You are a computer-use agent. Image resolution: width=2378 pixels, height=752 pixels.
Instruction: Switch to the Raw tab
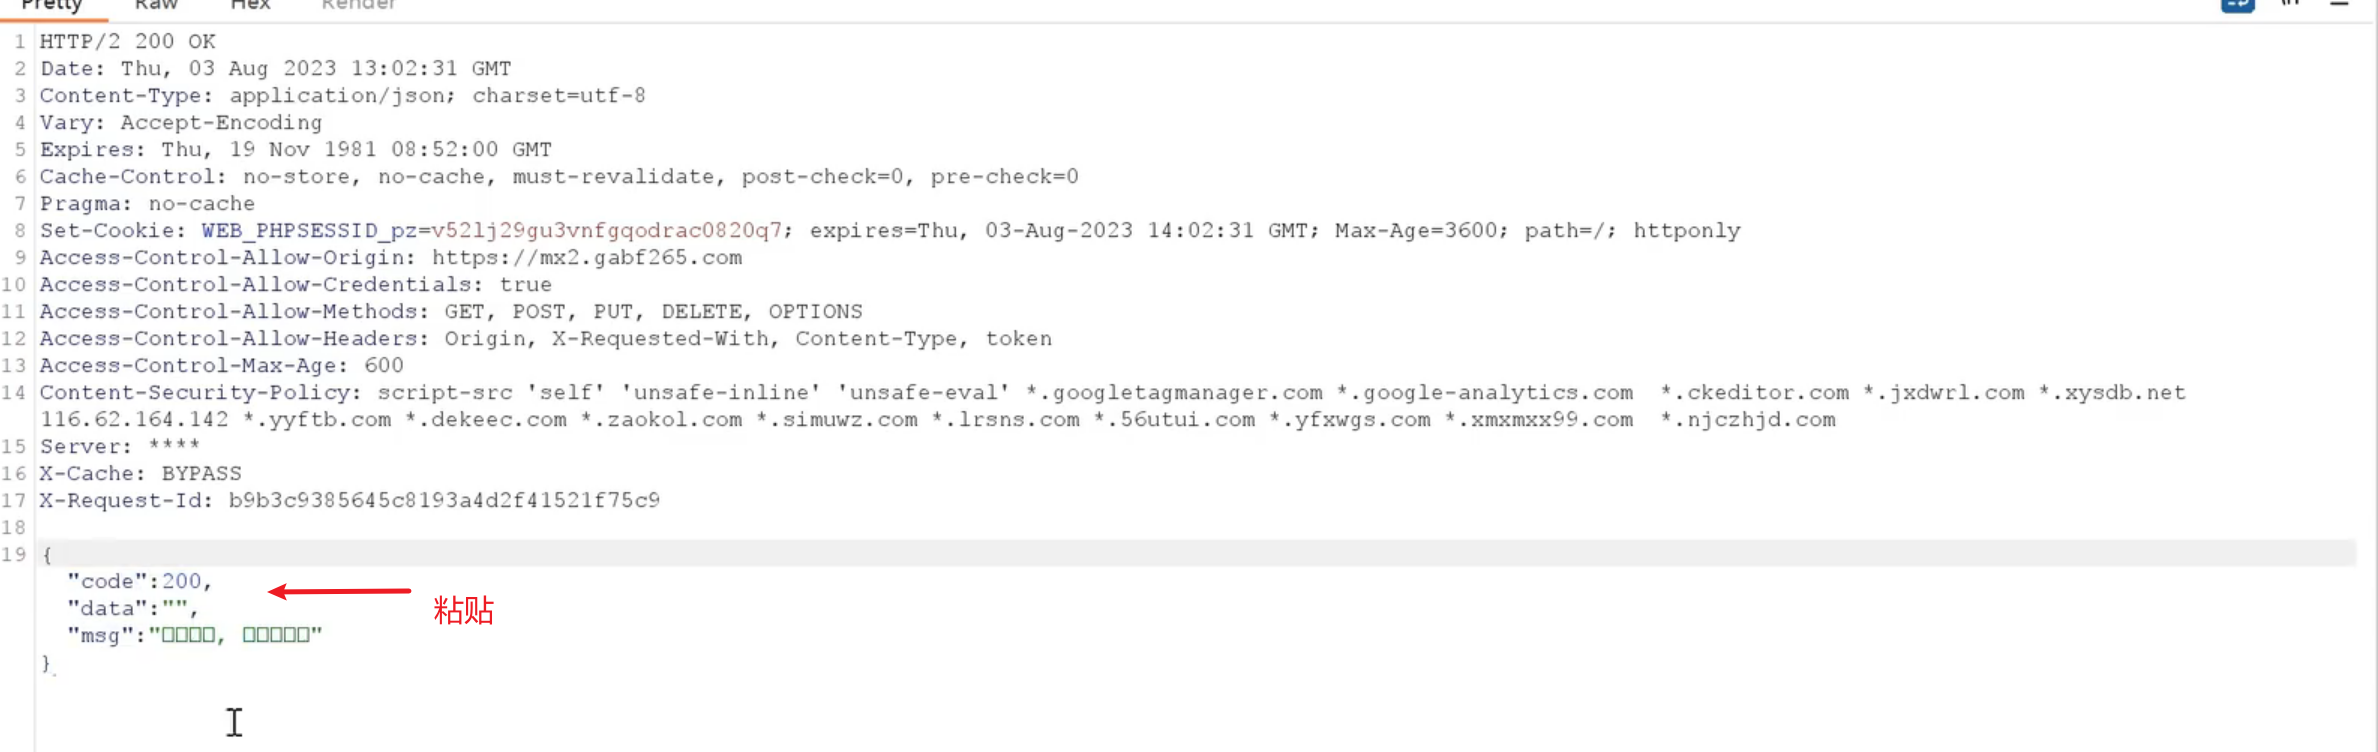point(156,5)
